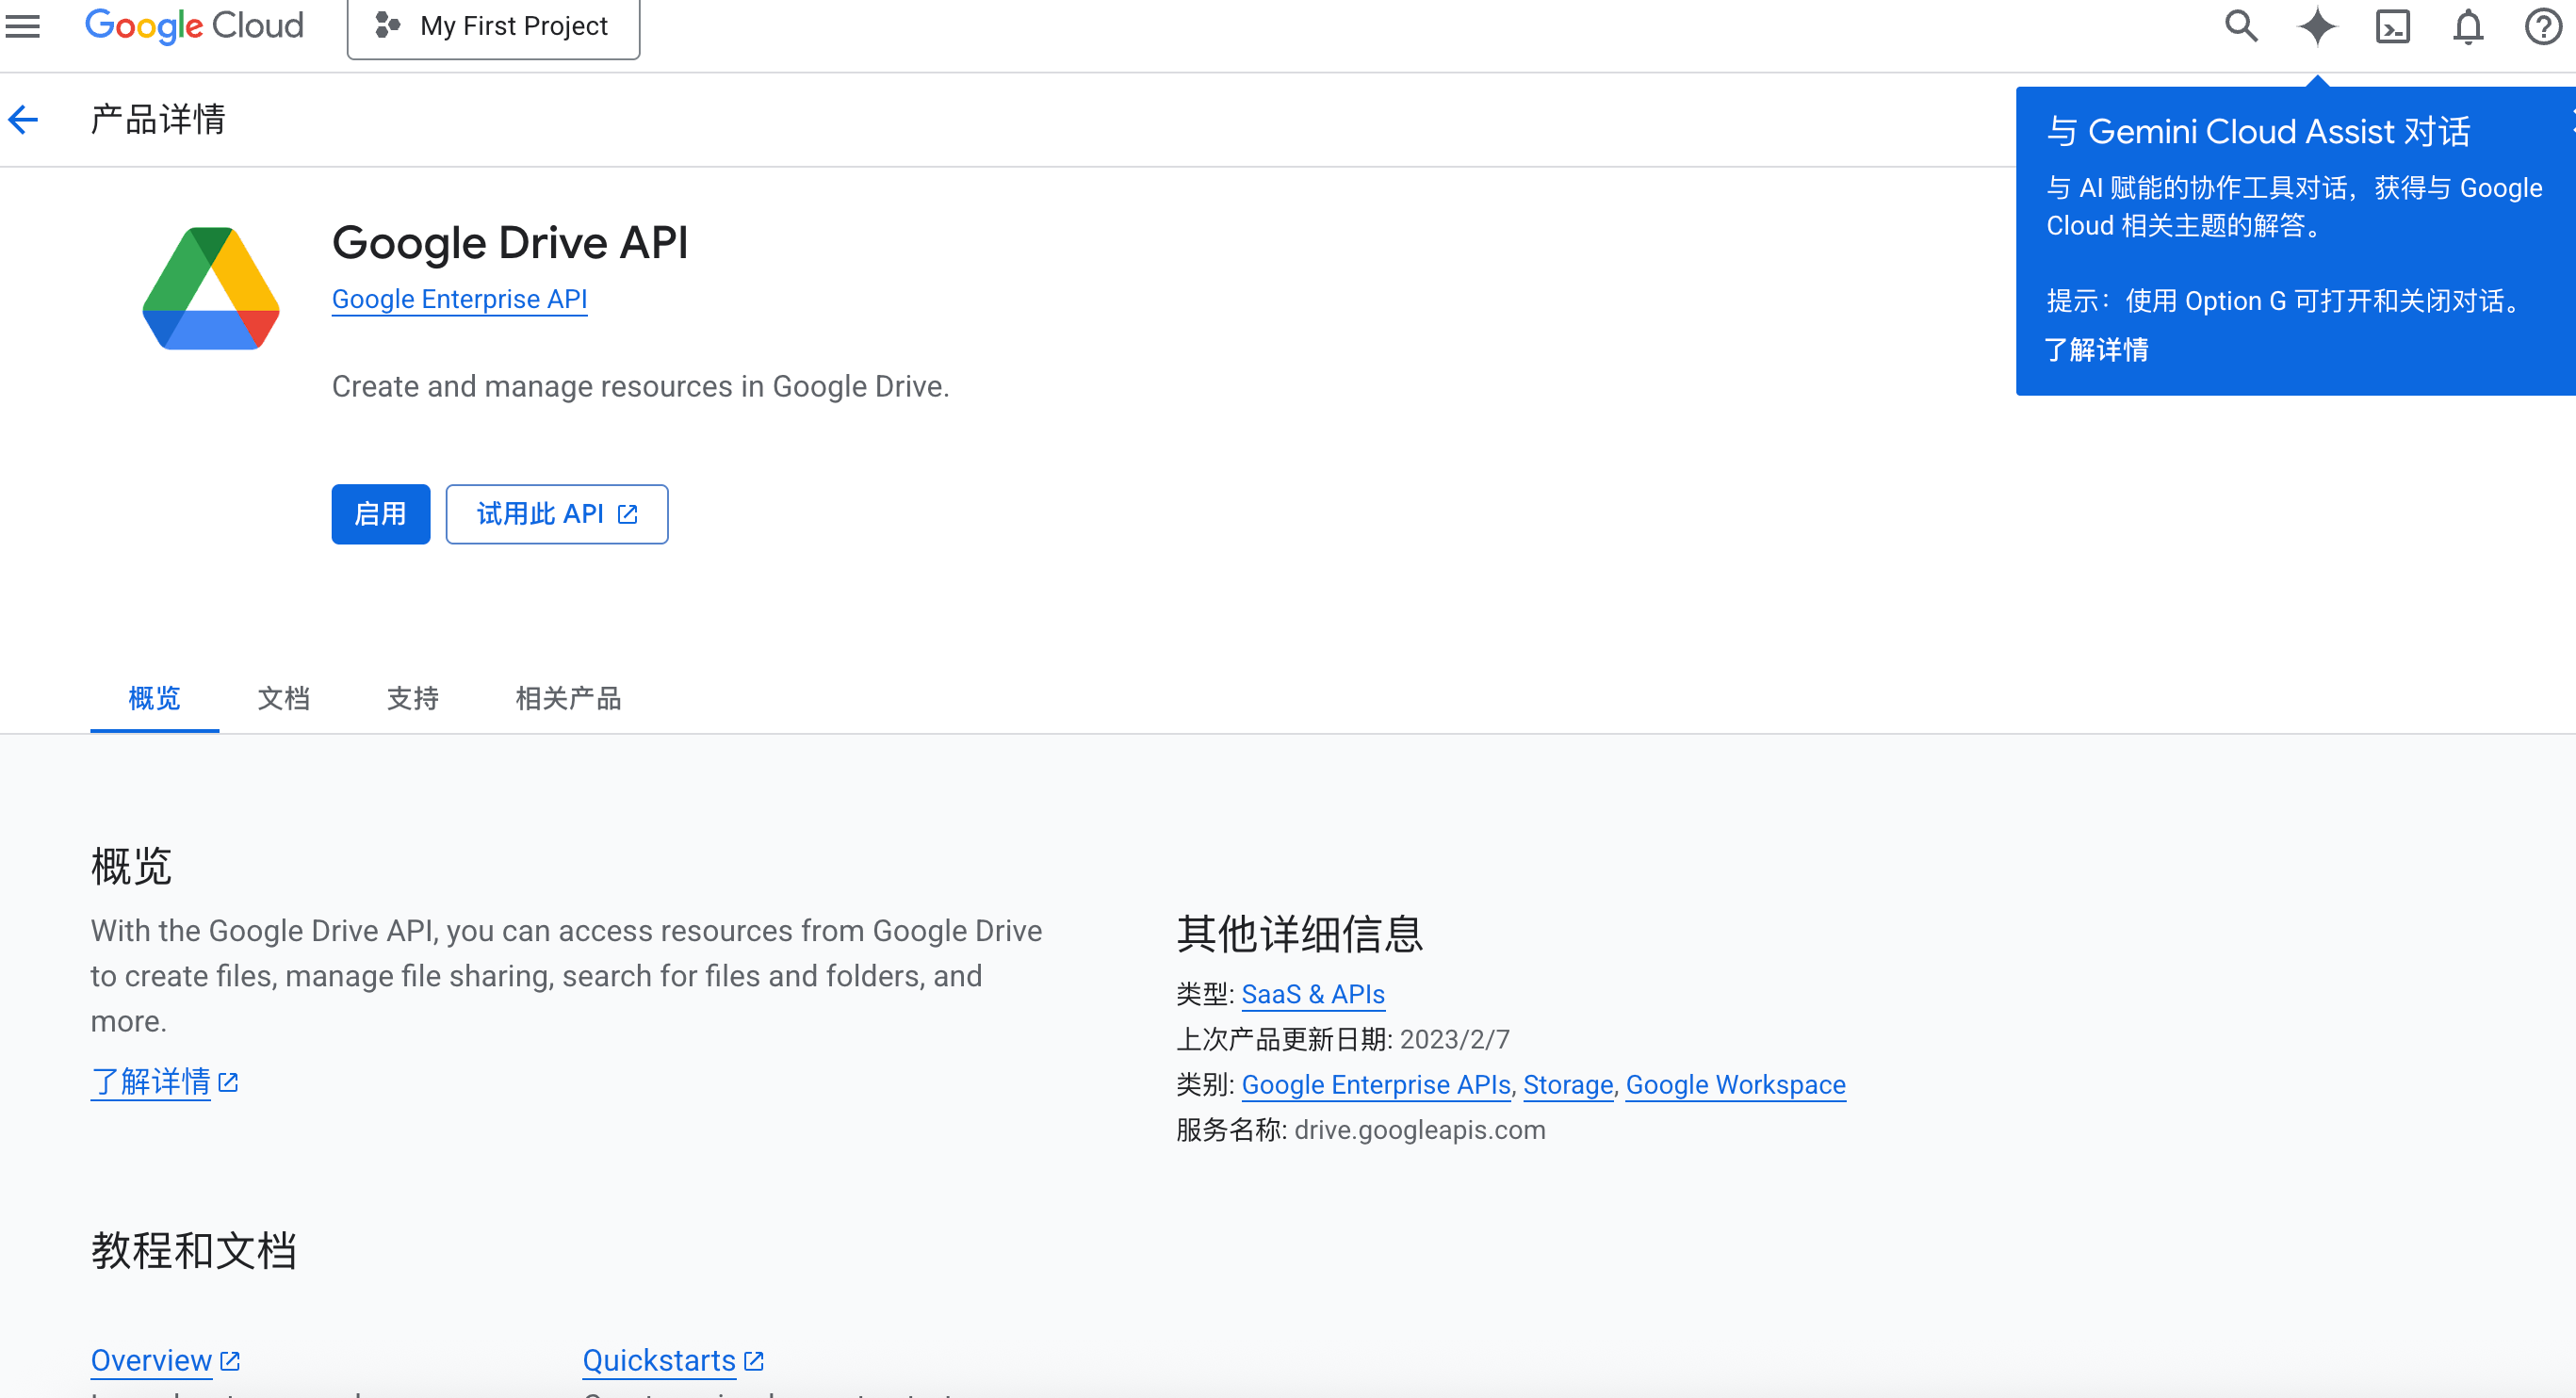Switch to the 文档 tab

coord(283,699)
